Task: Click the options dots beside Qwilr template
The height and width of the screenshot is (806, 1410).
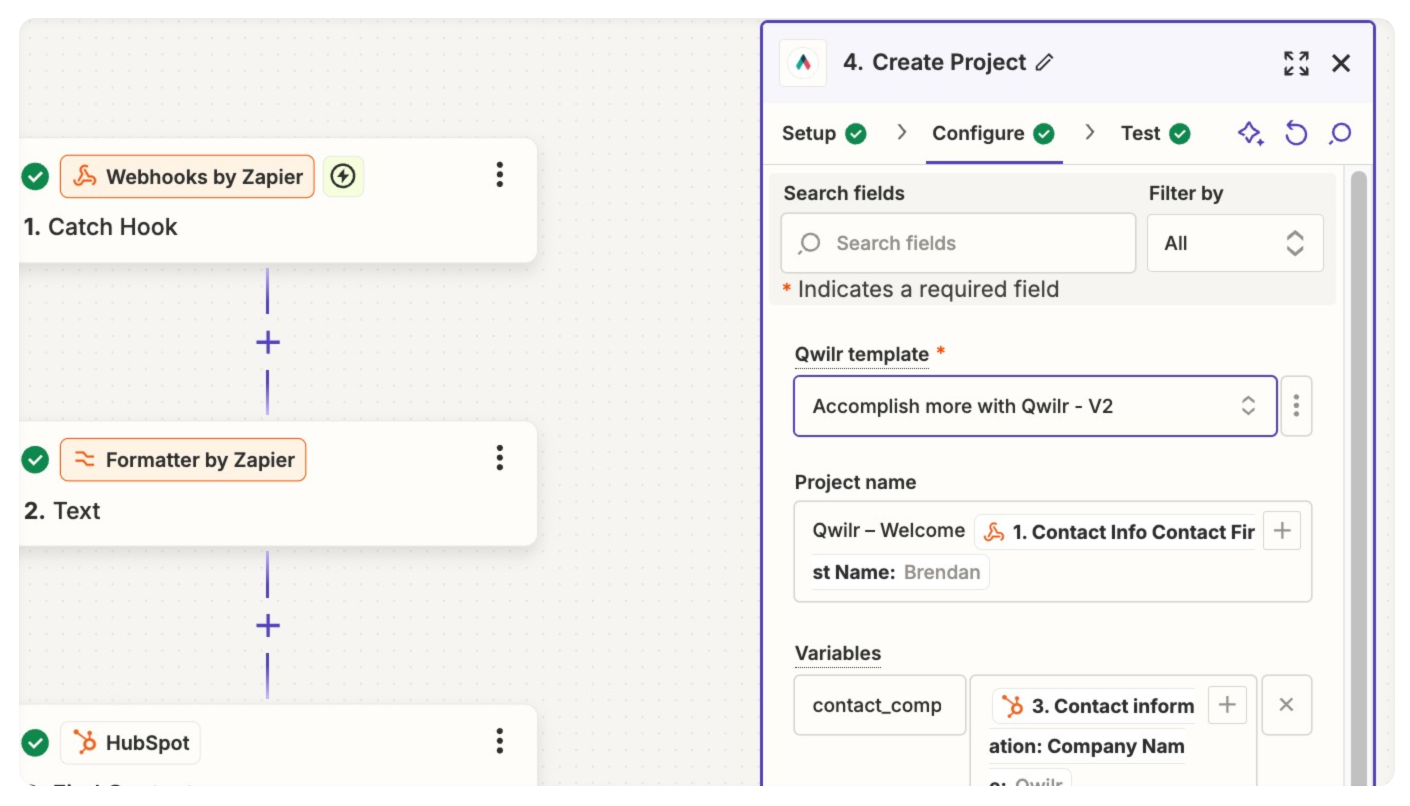Action: point(1296,406)
